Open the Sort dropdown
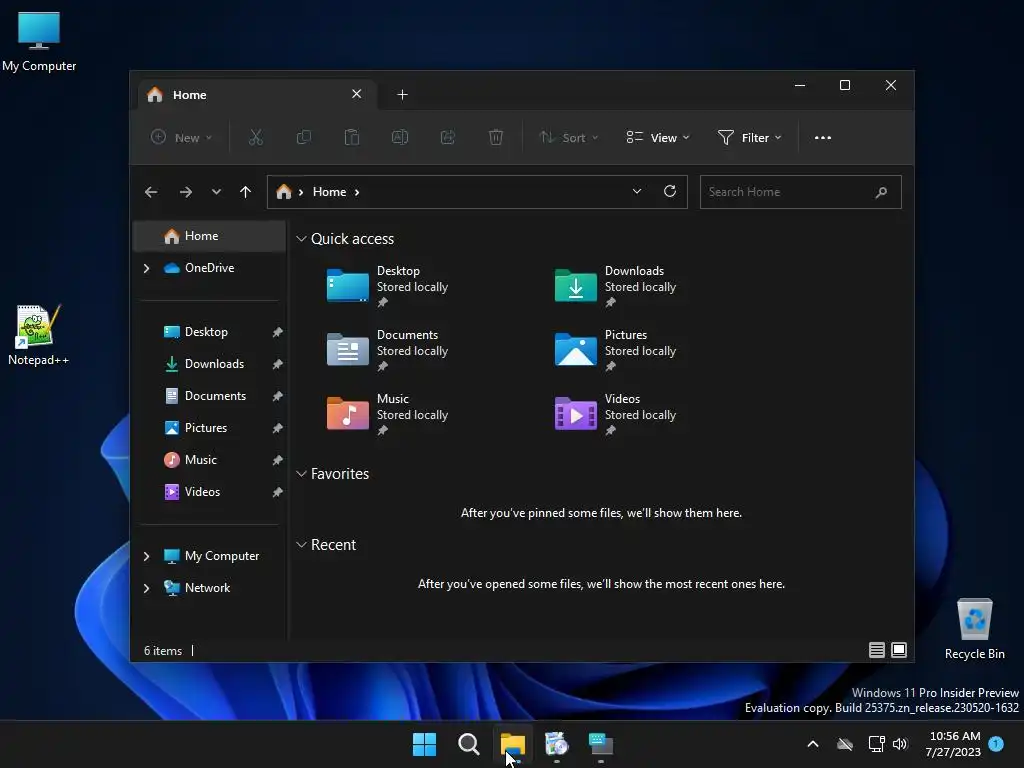Screen dimensions: 1024x768 (568, 137)
